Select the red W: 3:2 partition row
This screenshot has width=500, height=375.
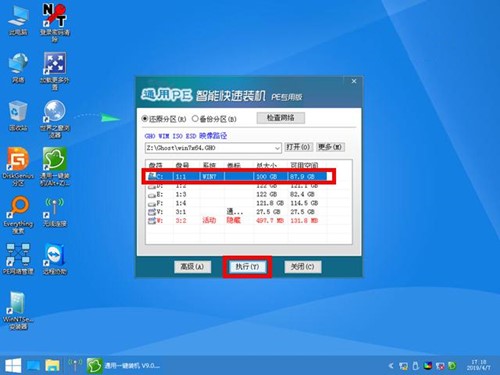(237, 220)
